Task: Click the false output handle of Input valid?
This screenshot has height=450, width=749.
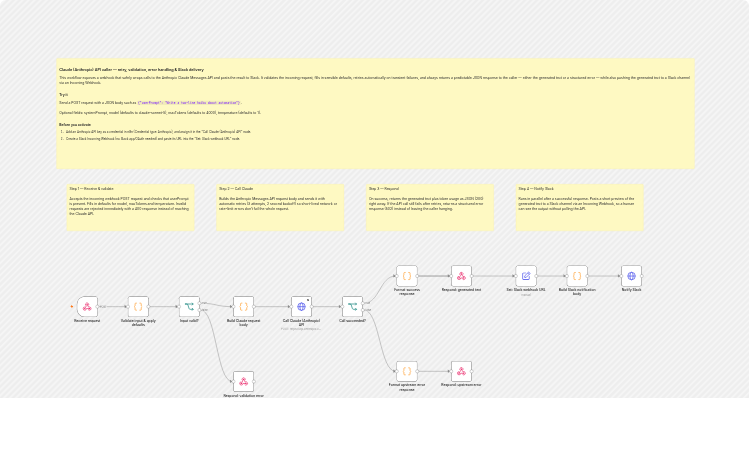Action: [201, 310]
